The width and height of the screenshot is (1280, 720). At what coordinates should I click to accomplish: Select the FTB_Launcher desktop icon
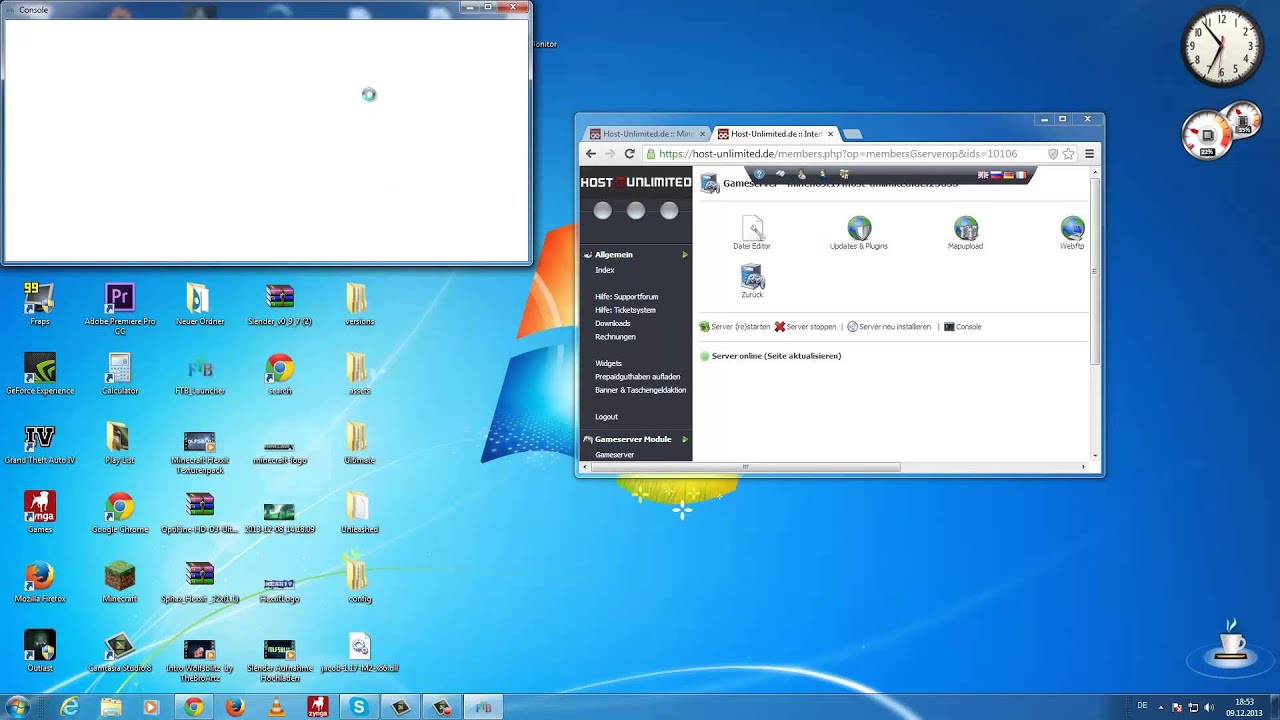(x=200, y=373)
